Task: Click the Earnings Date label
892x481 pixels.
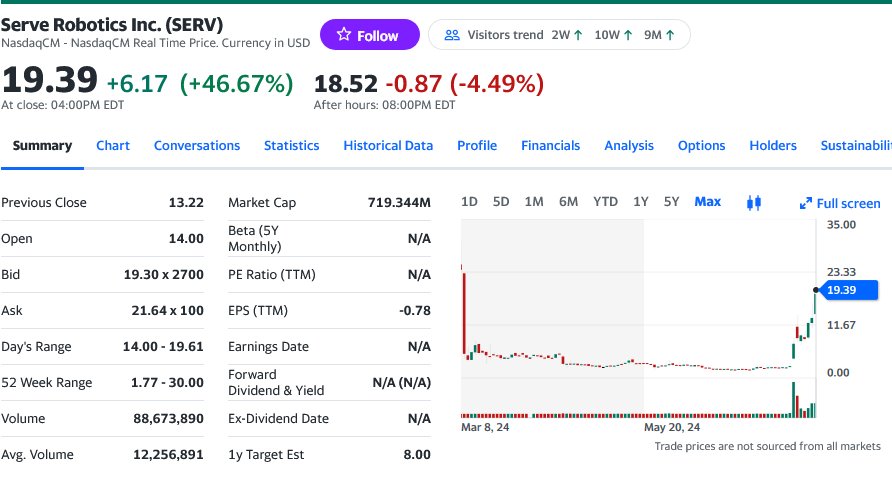Action: pos(269,346)
